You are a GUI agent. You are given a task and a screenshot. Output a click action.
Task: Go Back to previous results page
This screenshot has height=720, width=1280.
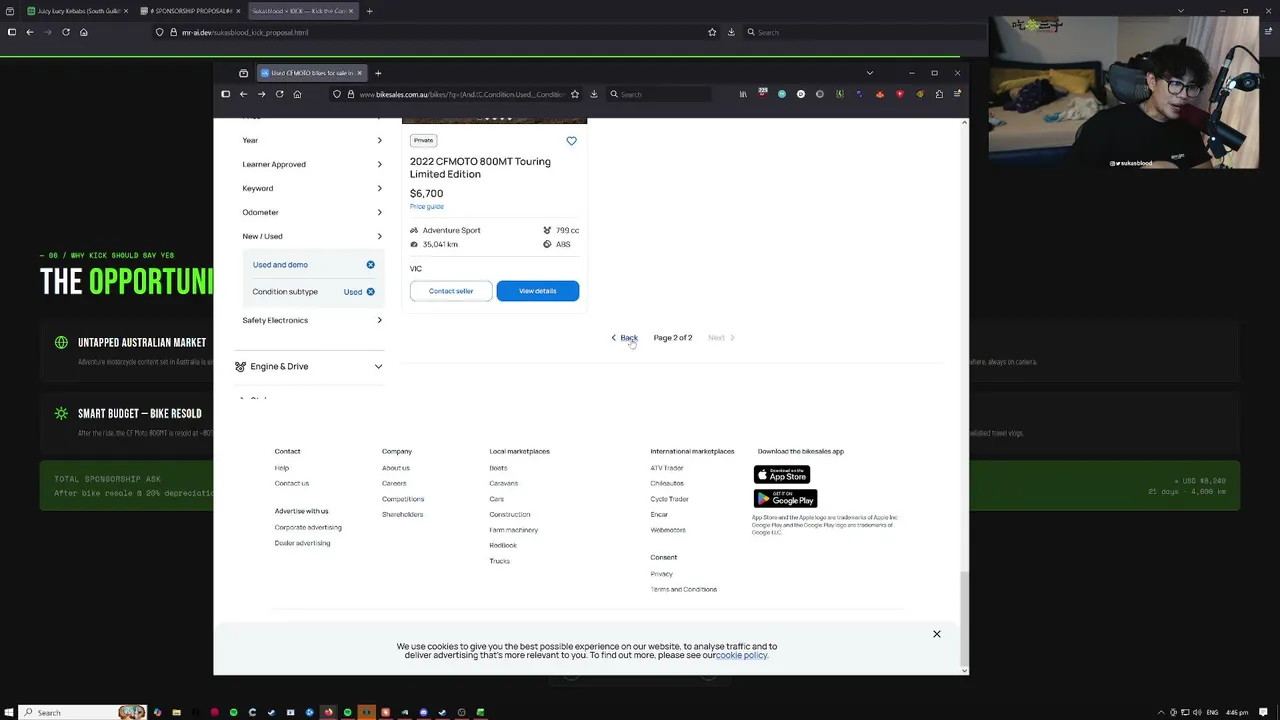coord(625,338)
